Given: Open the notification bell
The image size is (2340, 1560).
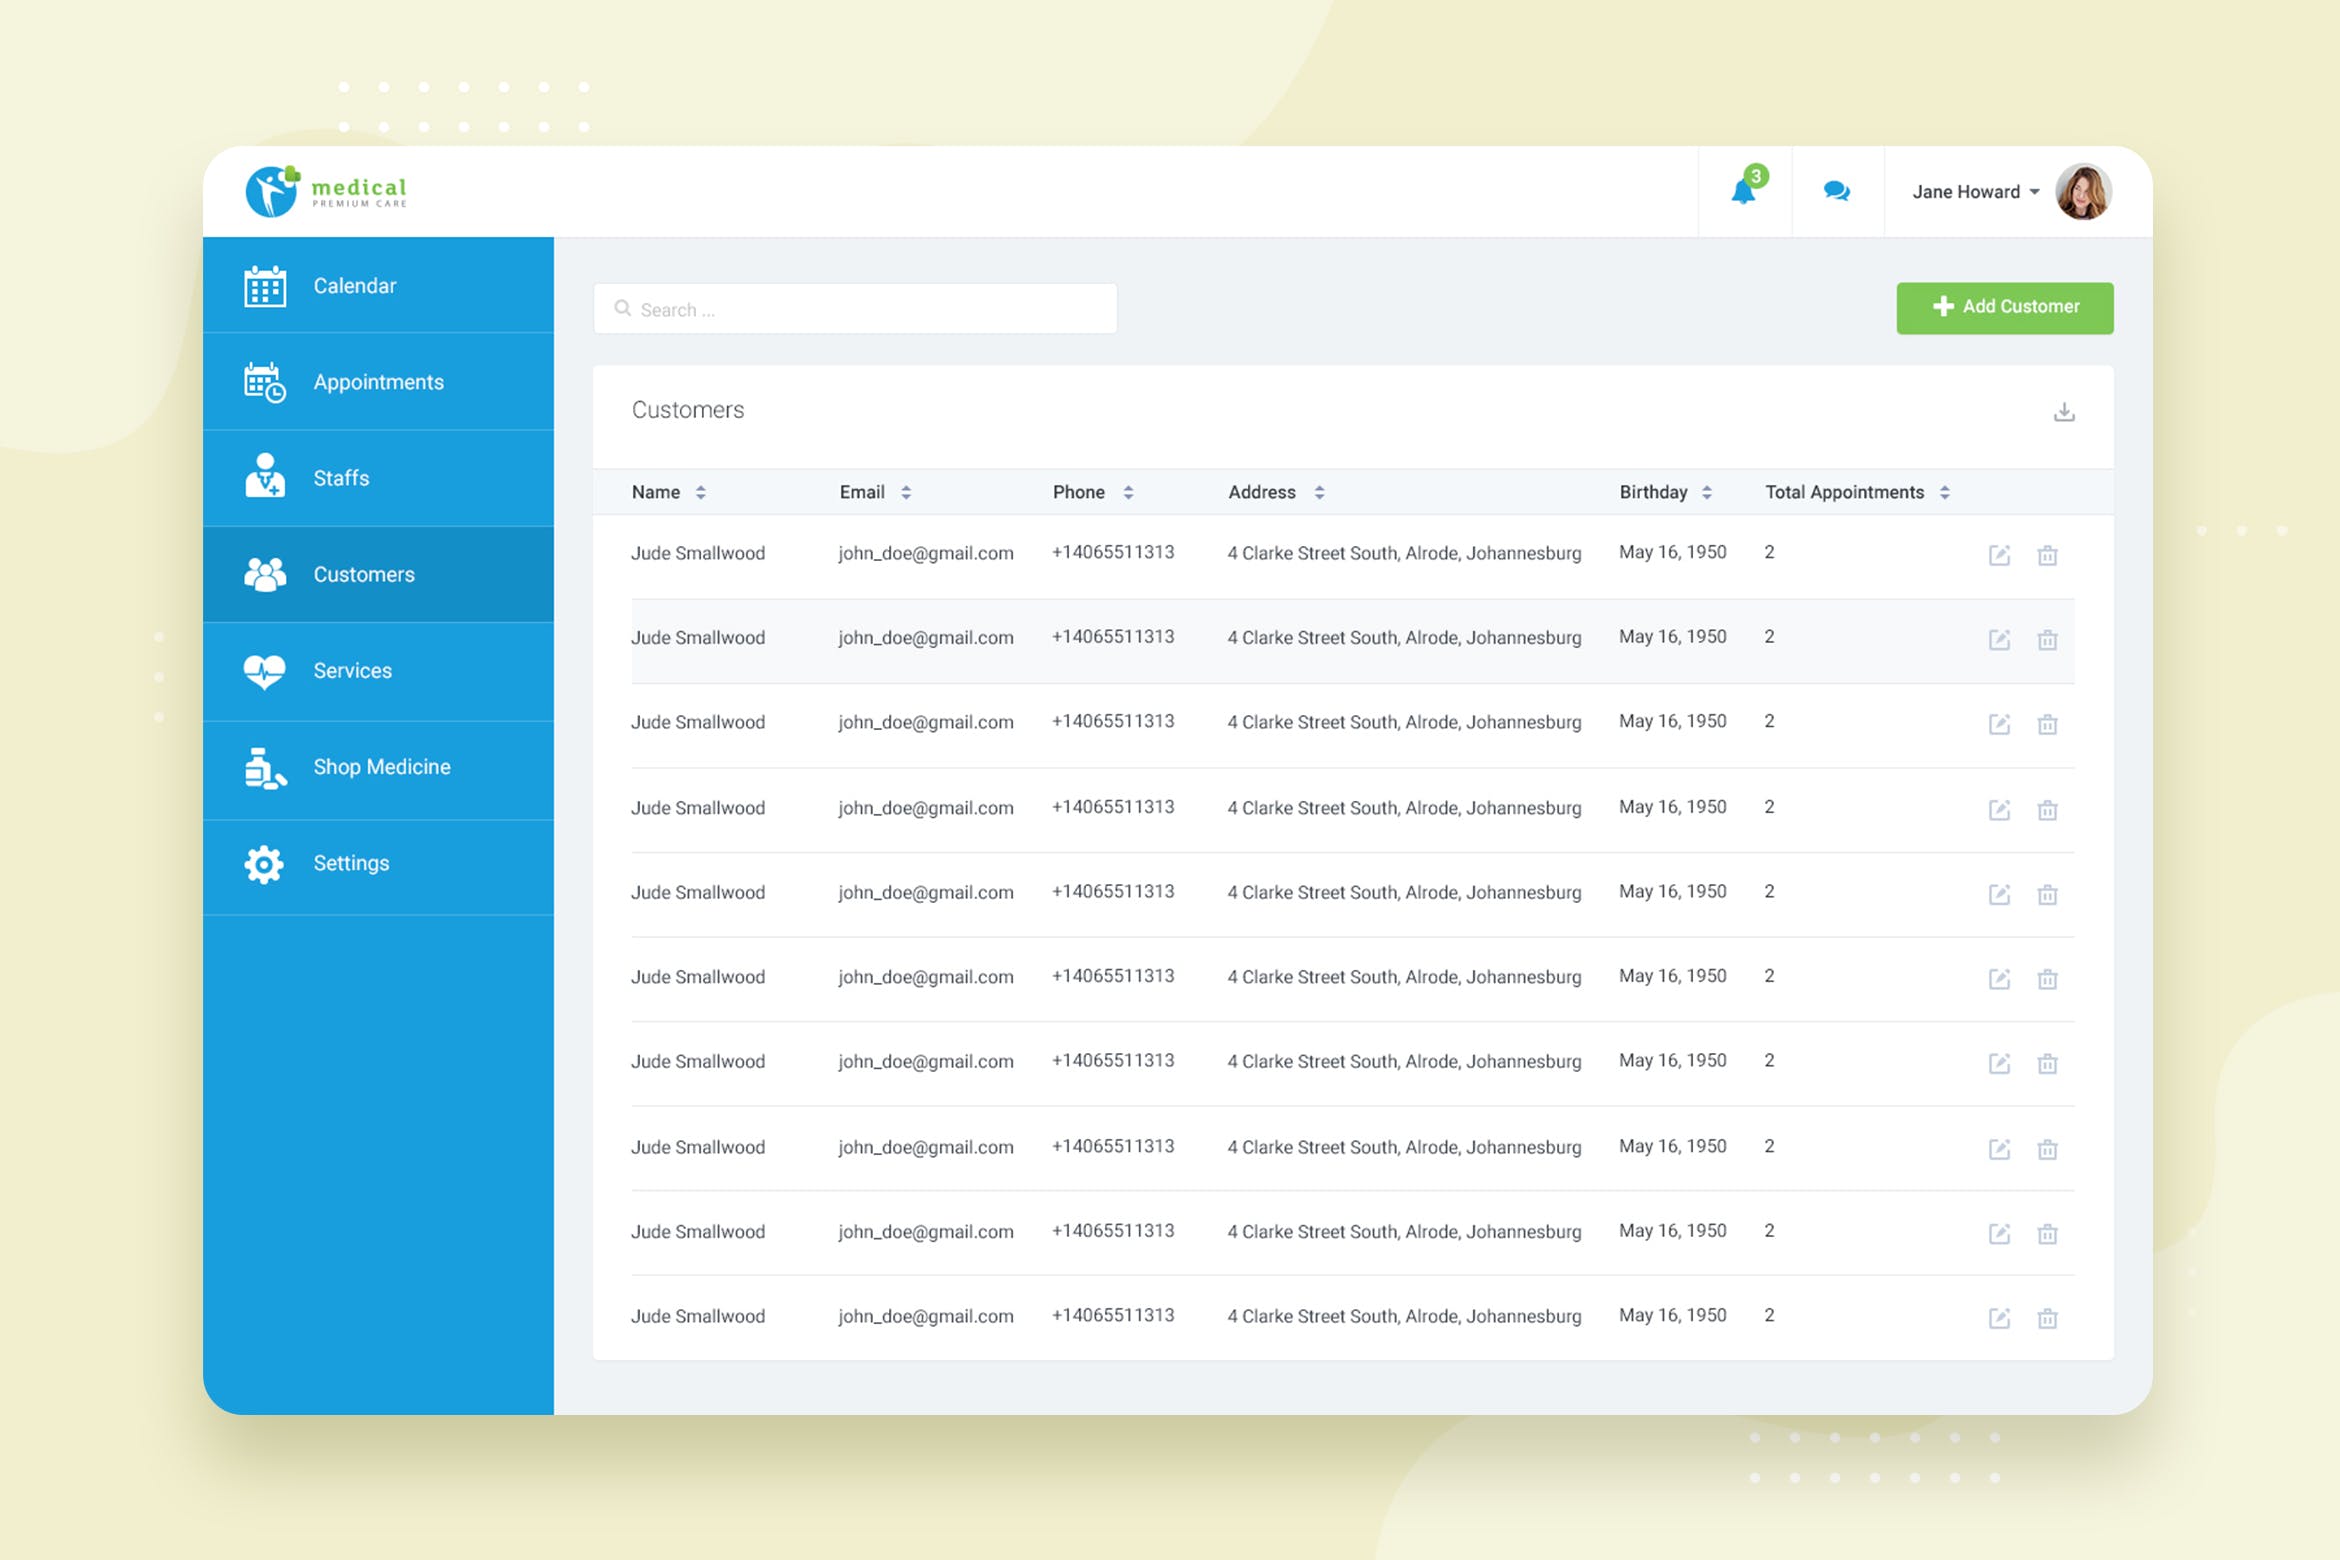Looking at the screenshot, I should click(1745, 192).
